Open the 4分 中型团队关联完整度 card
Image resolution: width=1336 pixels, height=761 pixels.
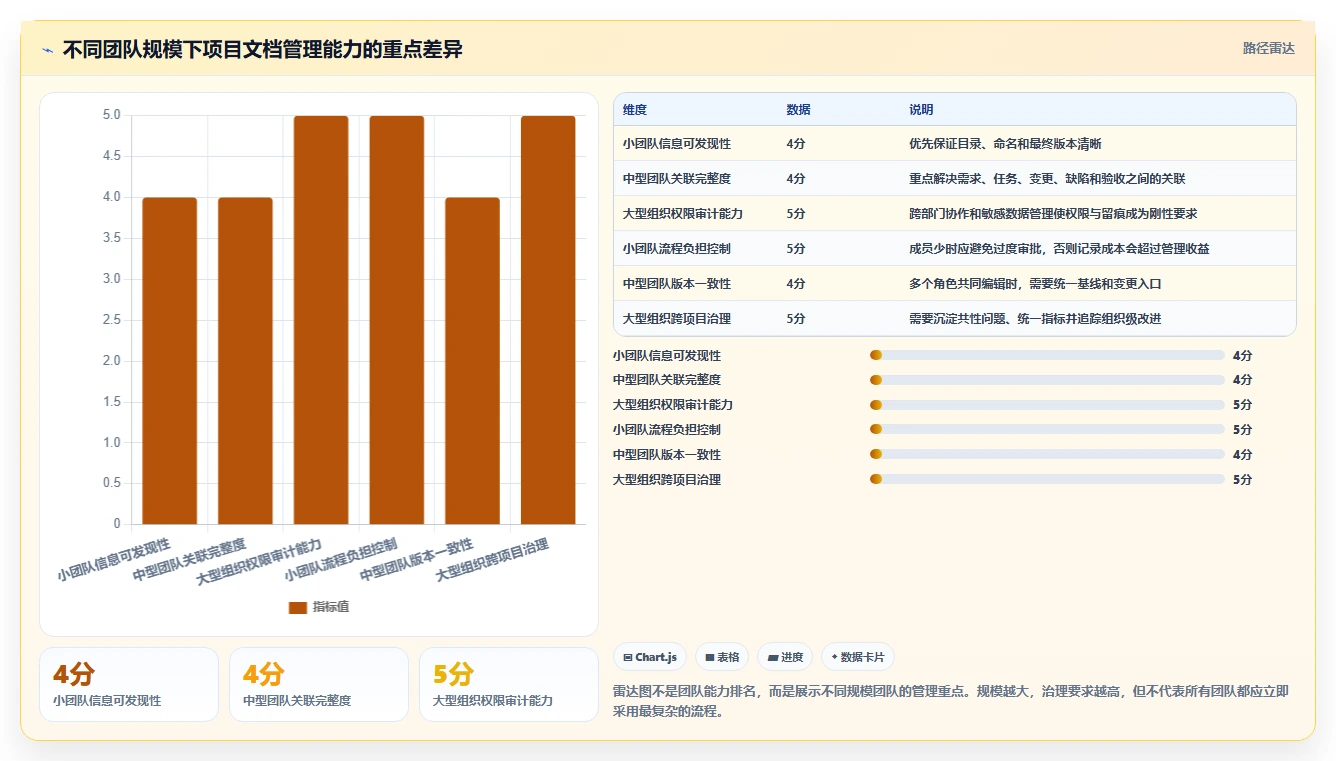point(319,684)
